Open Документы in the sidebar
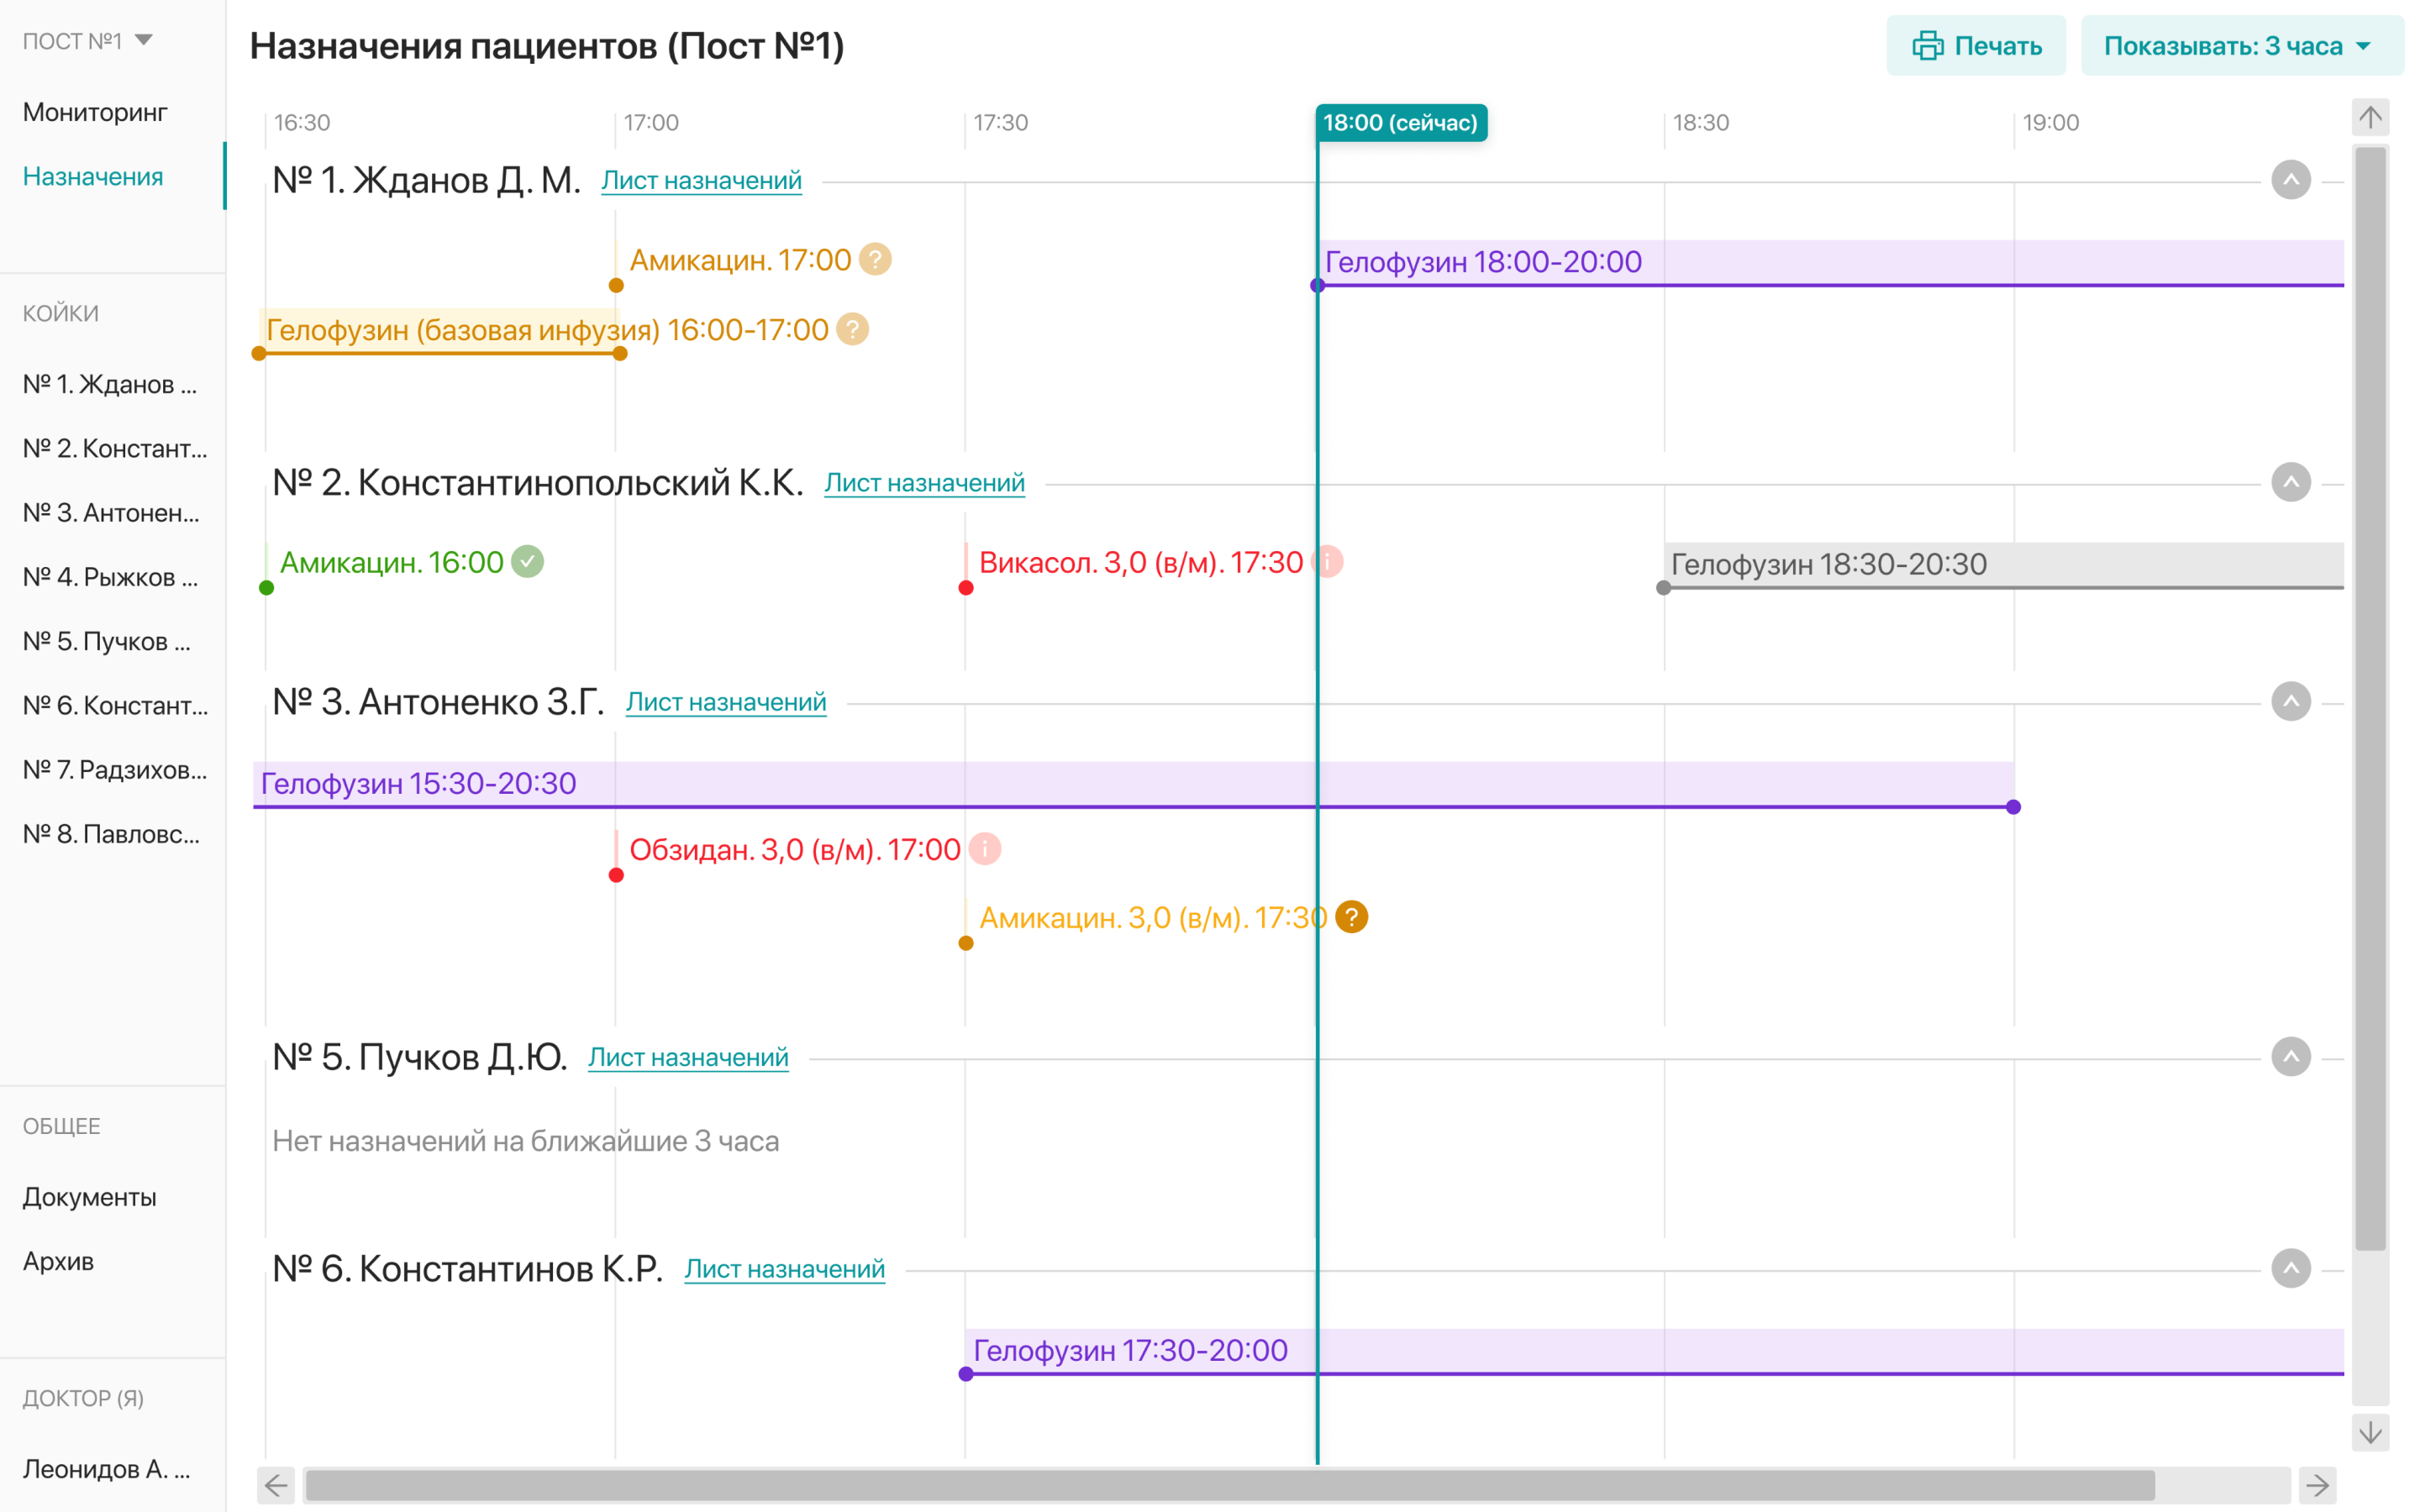 pos(90,1197)
